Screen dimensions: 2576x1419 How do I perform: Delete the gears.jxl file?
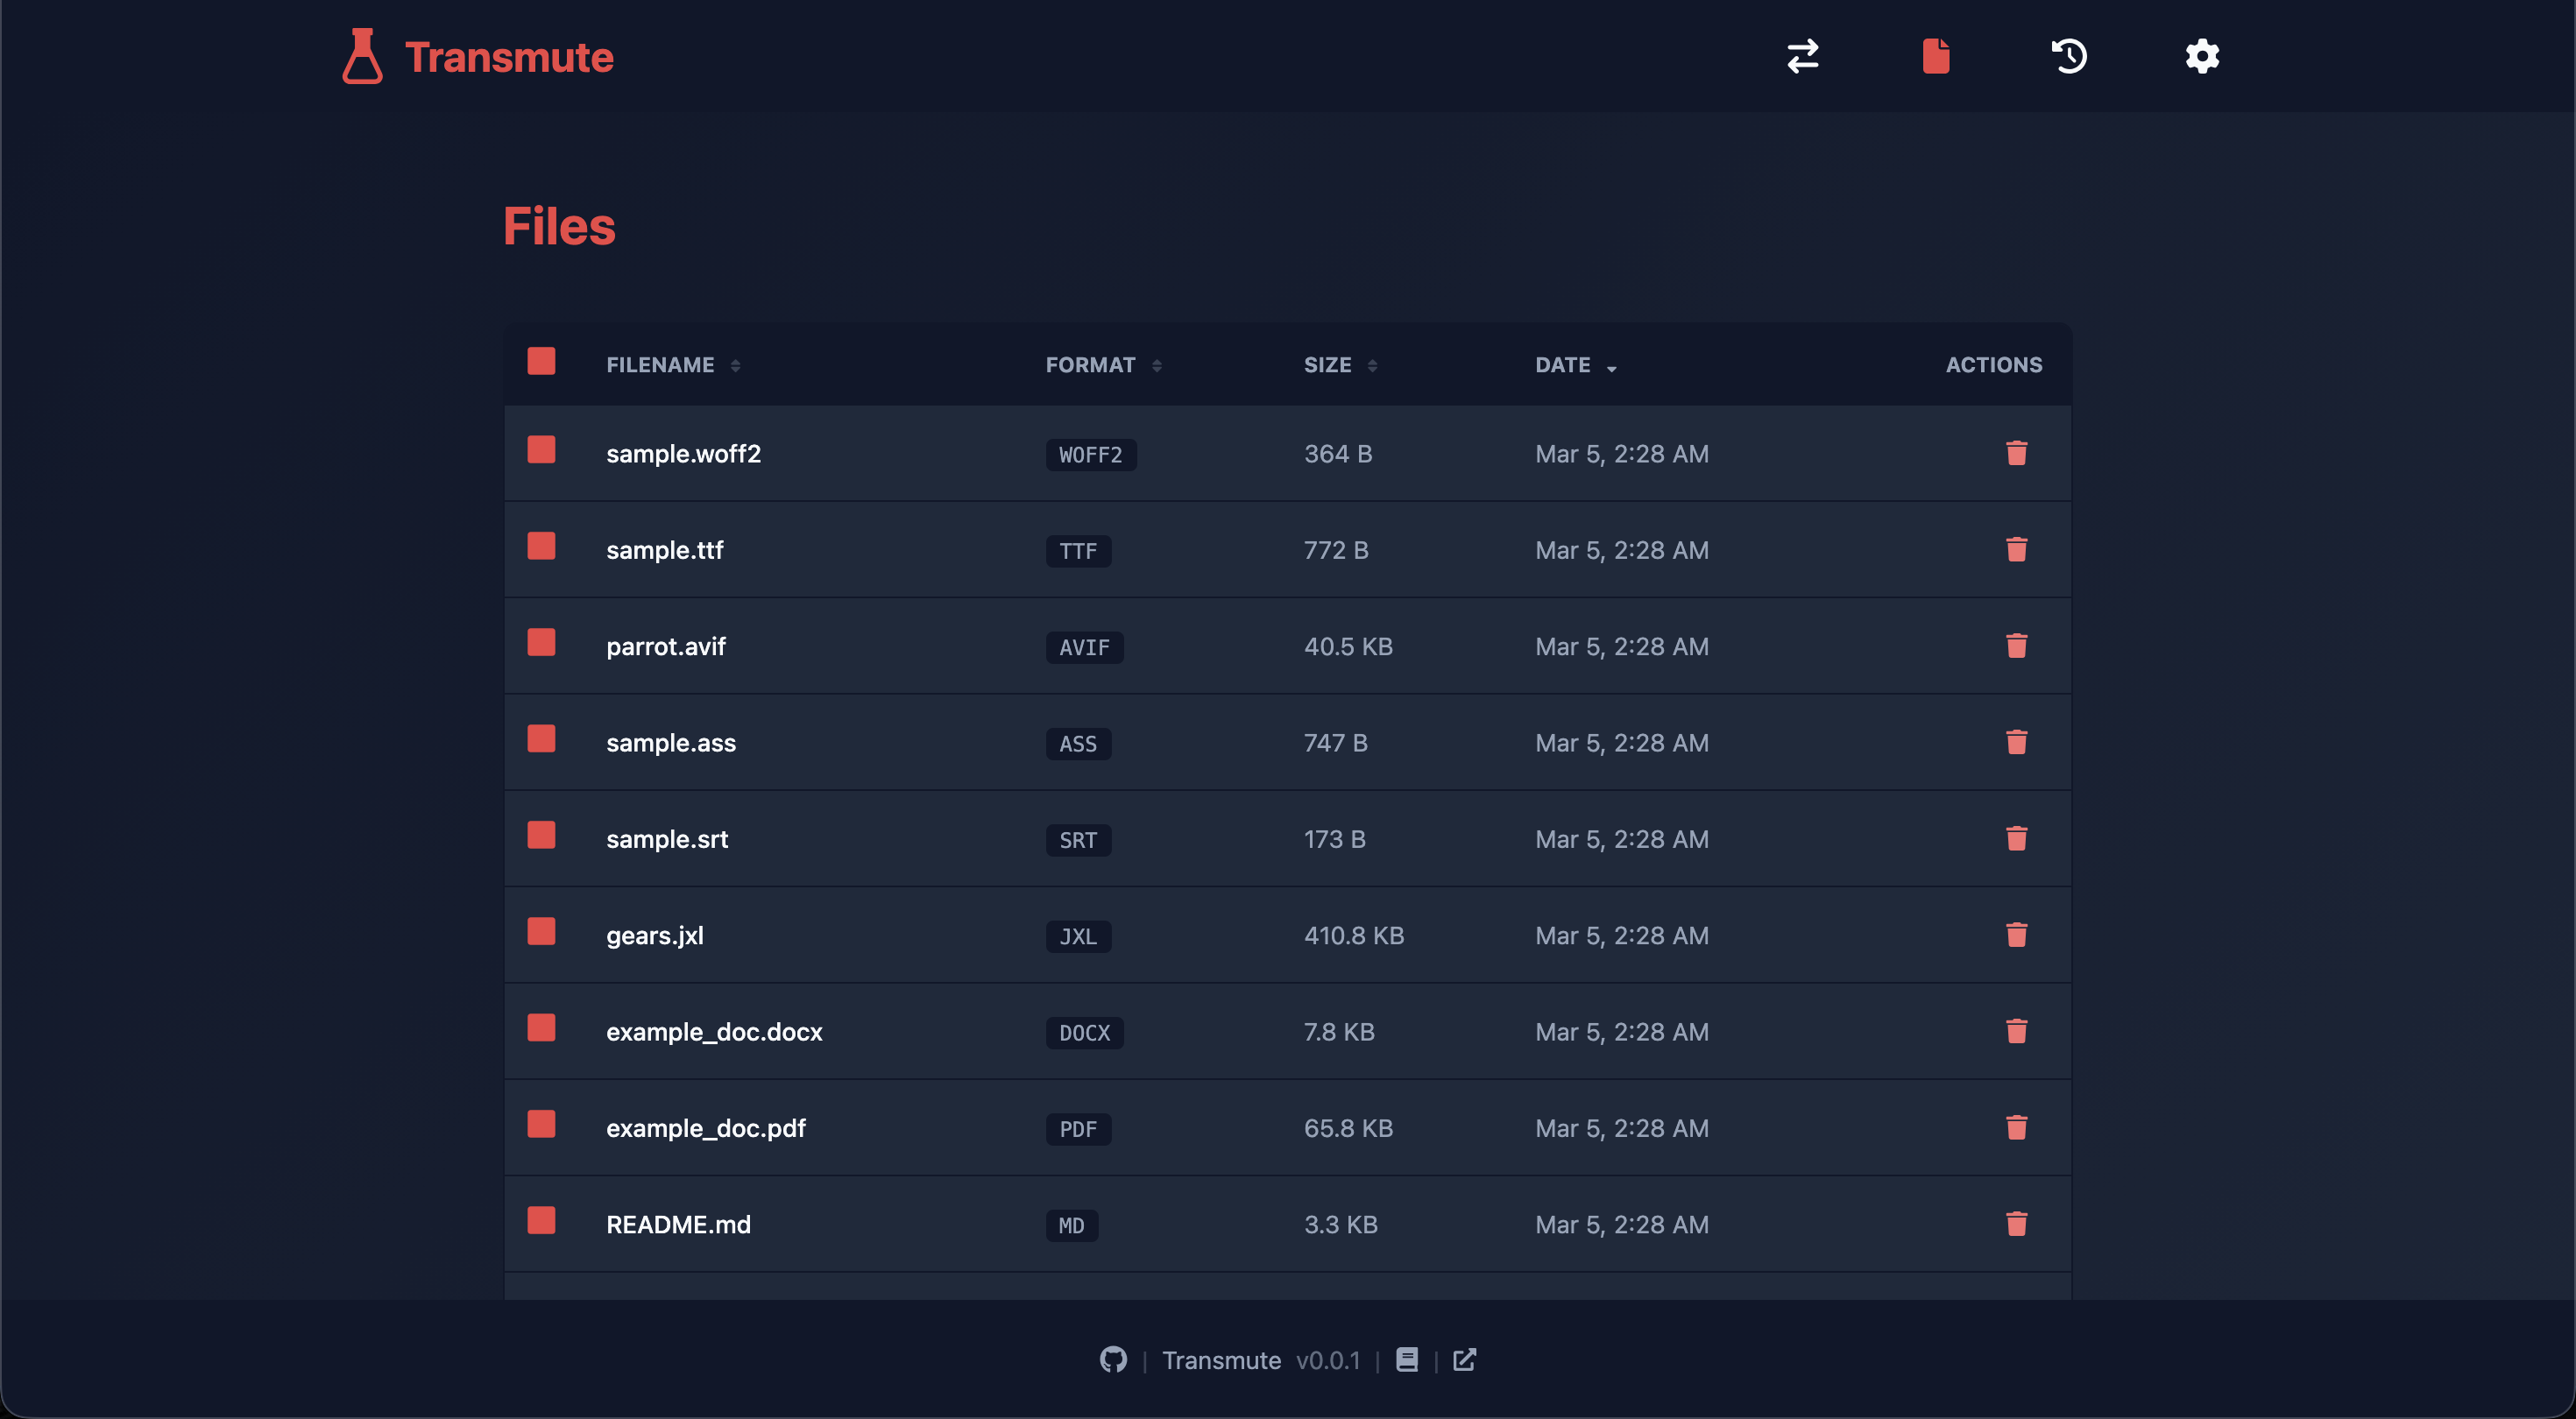click(x=2016, y=935)
